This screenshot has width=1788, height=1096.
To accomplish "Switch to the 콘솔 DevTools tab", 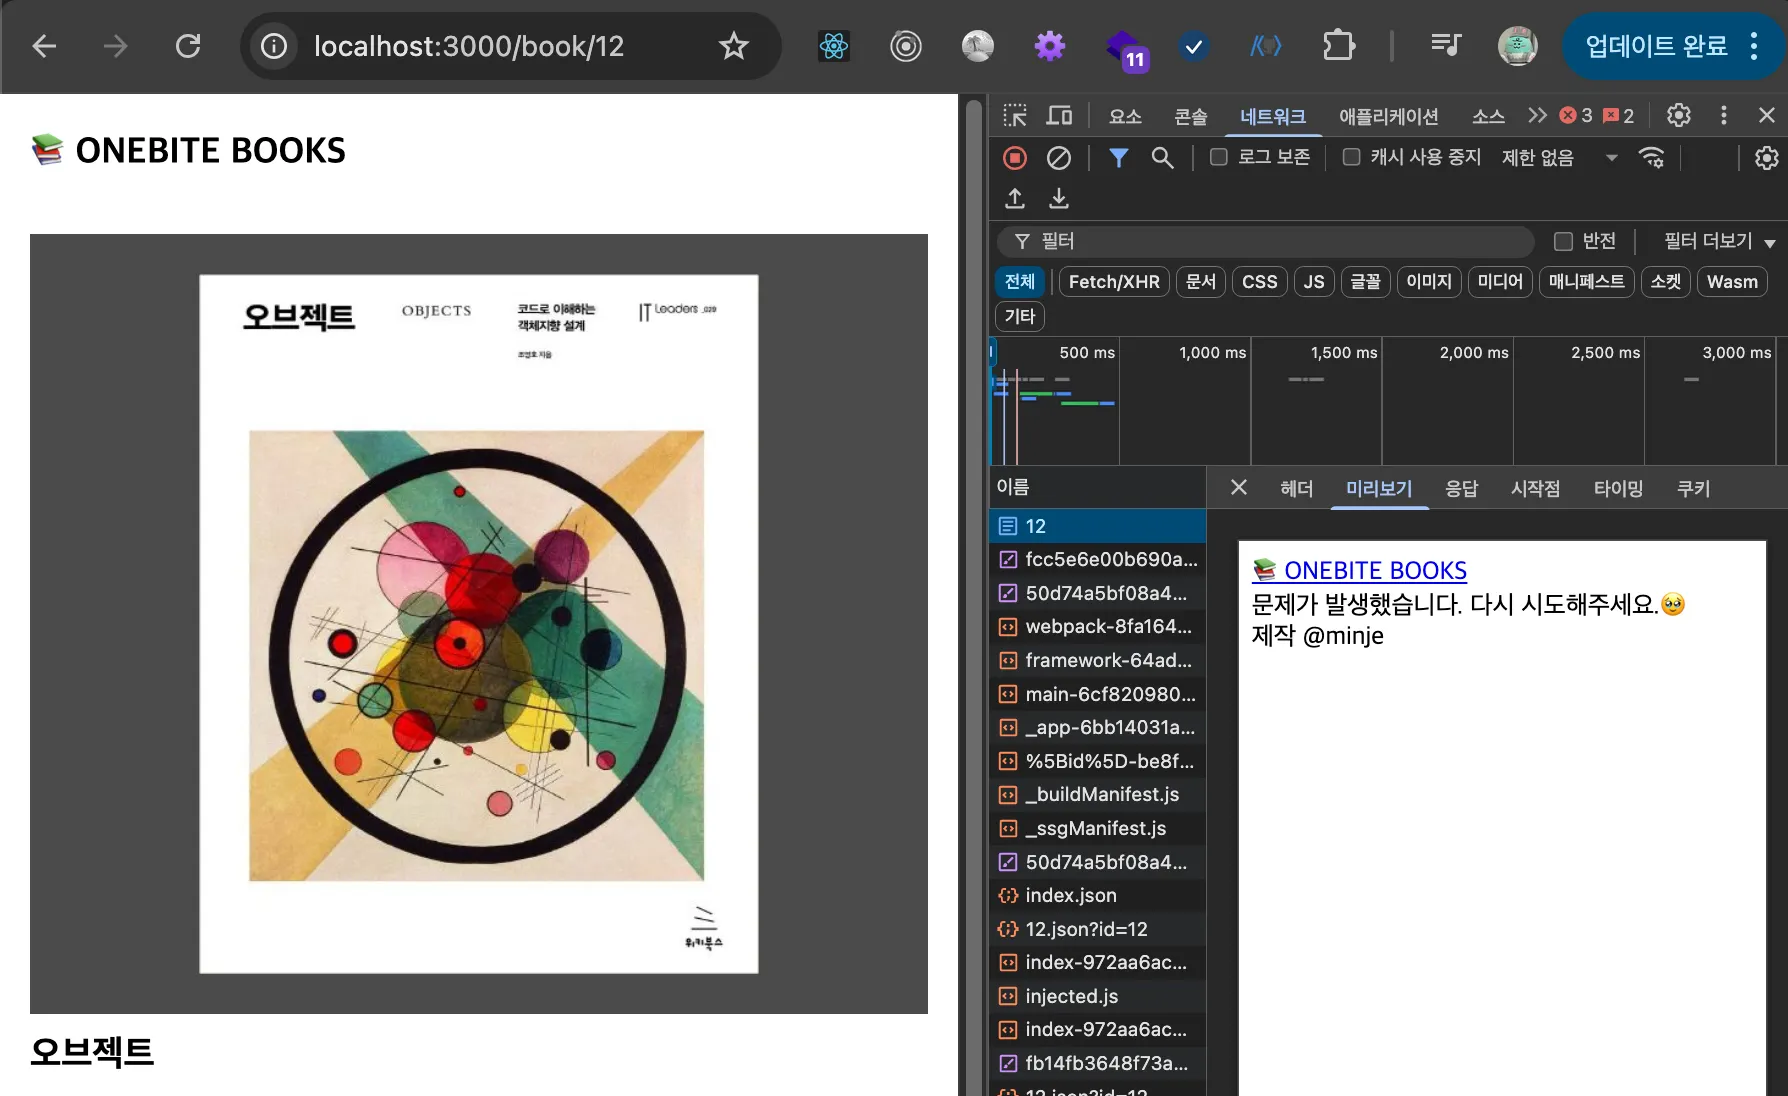I will pos(1190,117).
